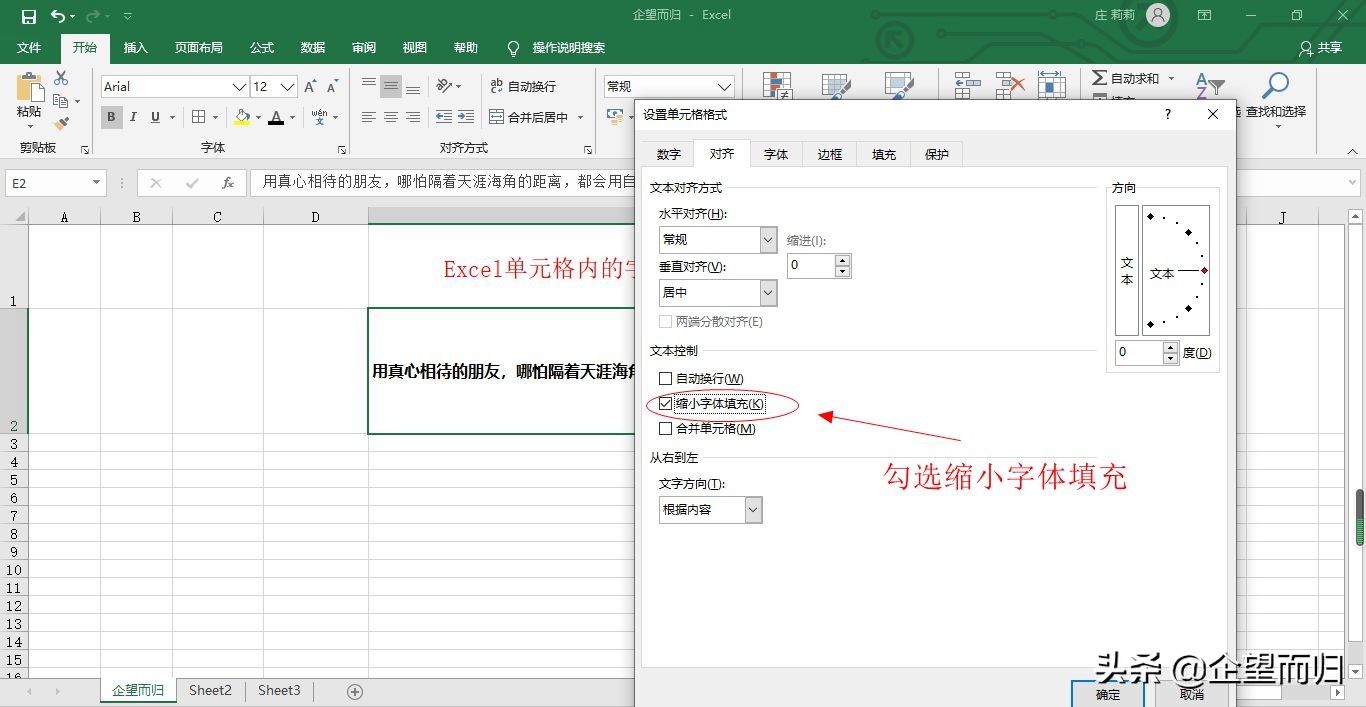Viewport: 1366px width, 707px height.
Task: Apply underline formatting
Action: [155, 116]
